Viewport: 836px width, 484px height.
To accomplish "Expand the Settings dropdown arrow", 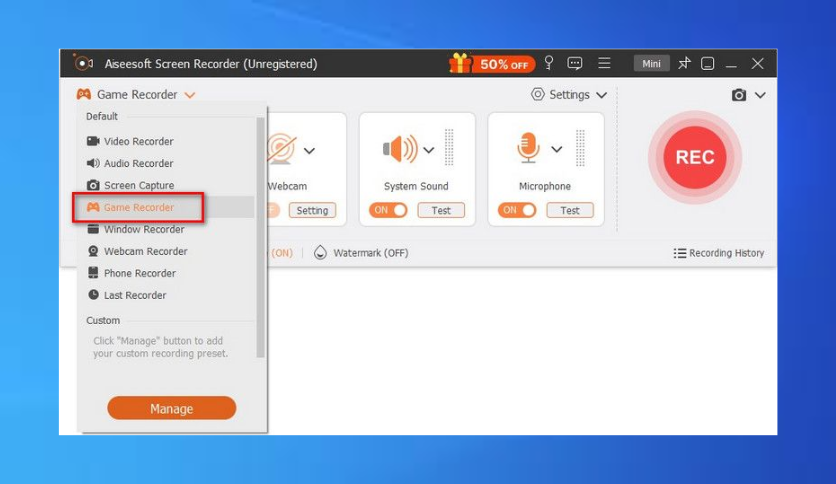I will (601, 95).
